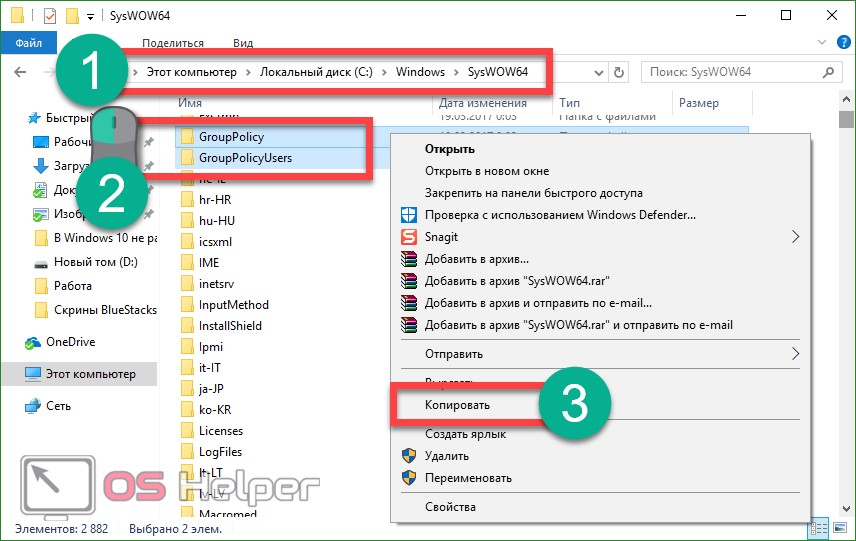856x541 pixels.
Task: Expand the chevron after Windows breadcrumb
Action: (456, 73)
